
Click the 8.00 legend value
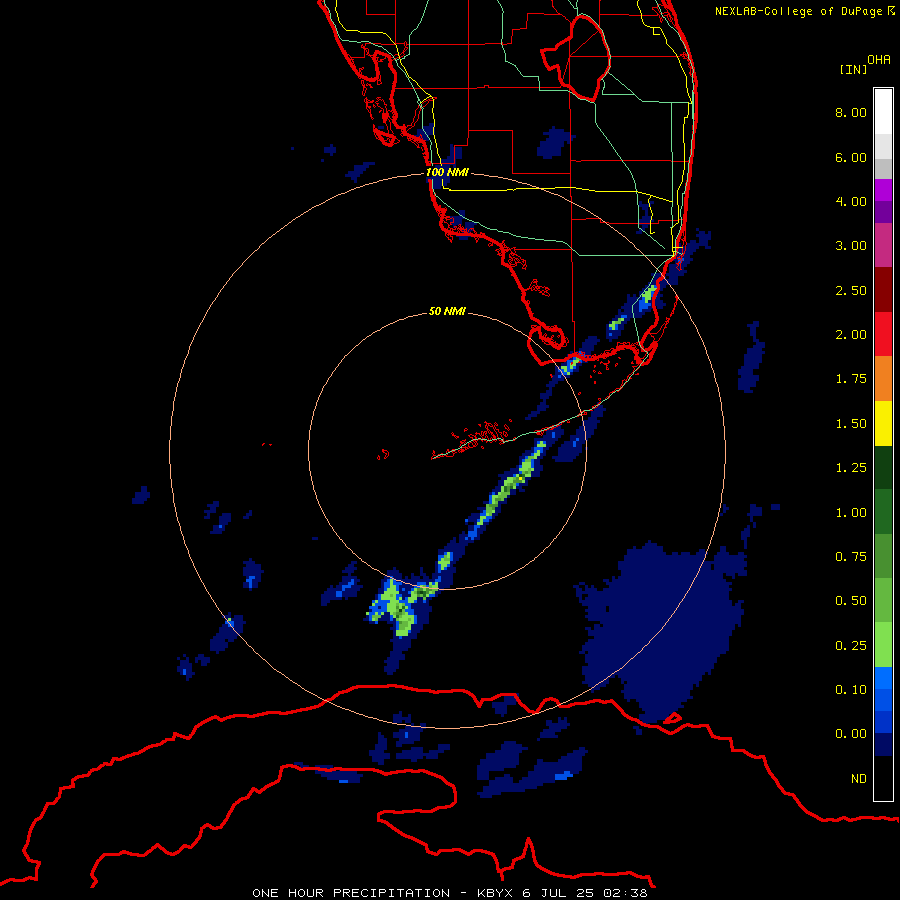(x=851, y=112)
